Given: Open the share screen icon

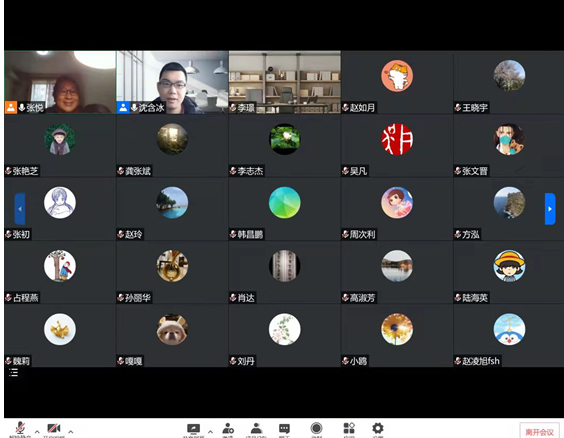Looking at the screenshot, I should point(194,429).
